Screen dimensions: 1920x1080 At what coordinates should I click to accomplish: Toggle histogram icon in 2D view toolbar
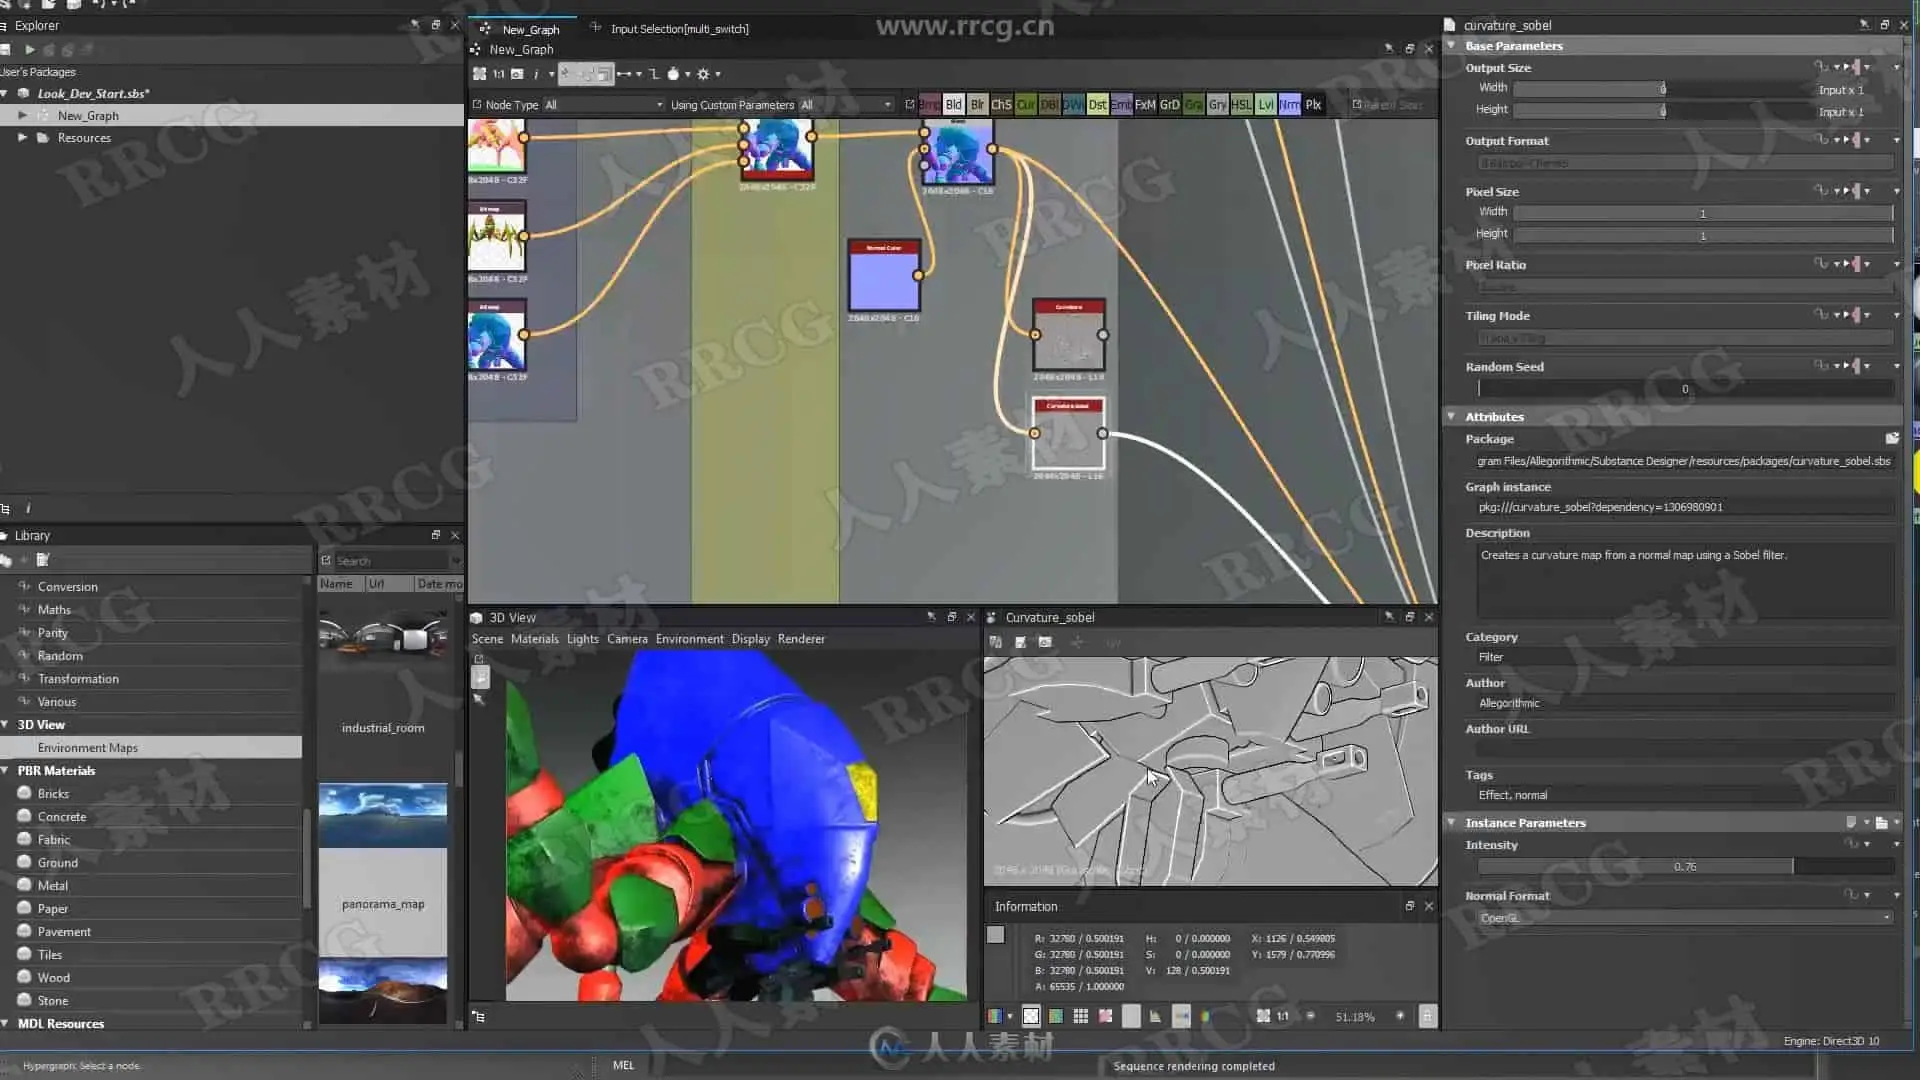[x=1155, y=1016]
